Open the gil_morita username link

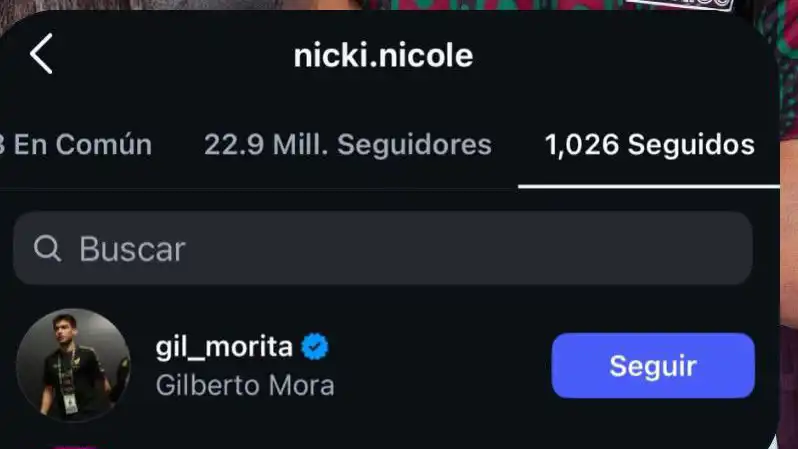point(224,347)
